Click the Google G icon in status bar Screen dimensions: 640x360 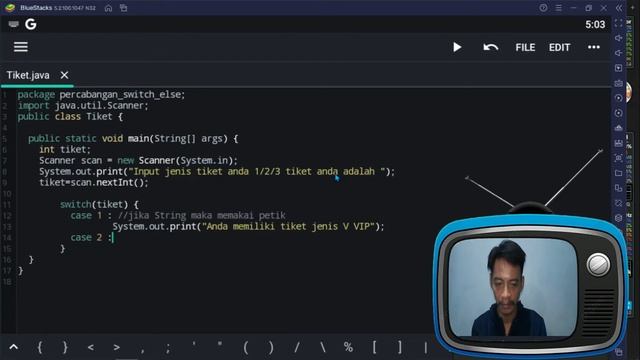31,24
